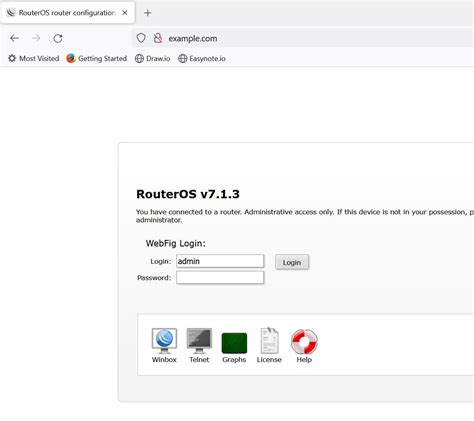
Task: Open the tracking protection shield icon
Action: coord(141,38)
